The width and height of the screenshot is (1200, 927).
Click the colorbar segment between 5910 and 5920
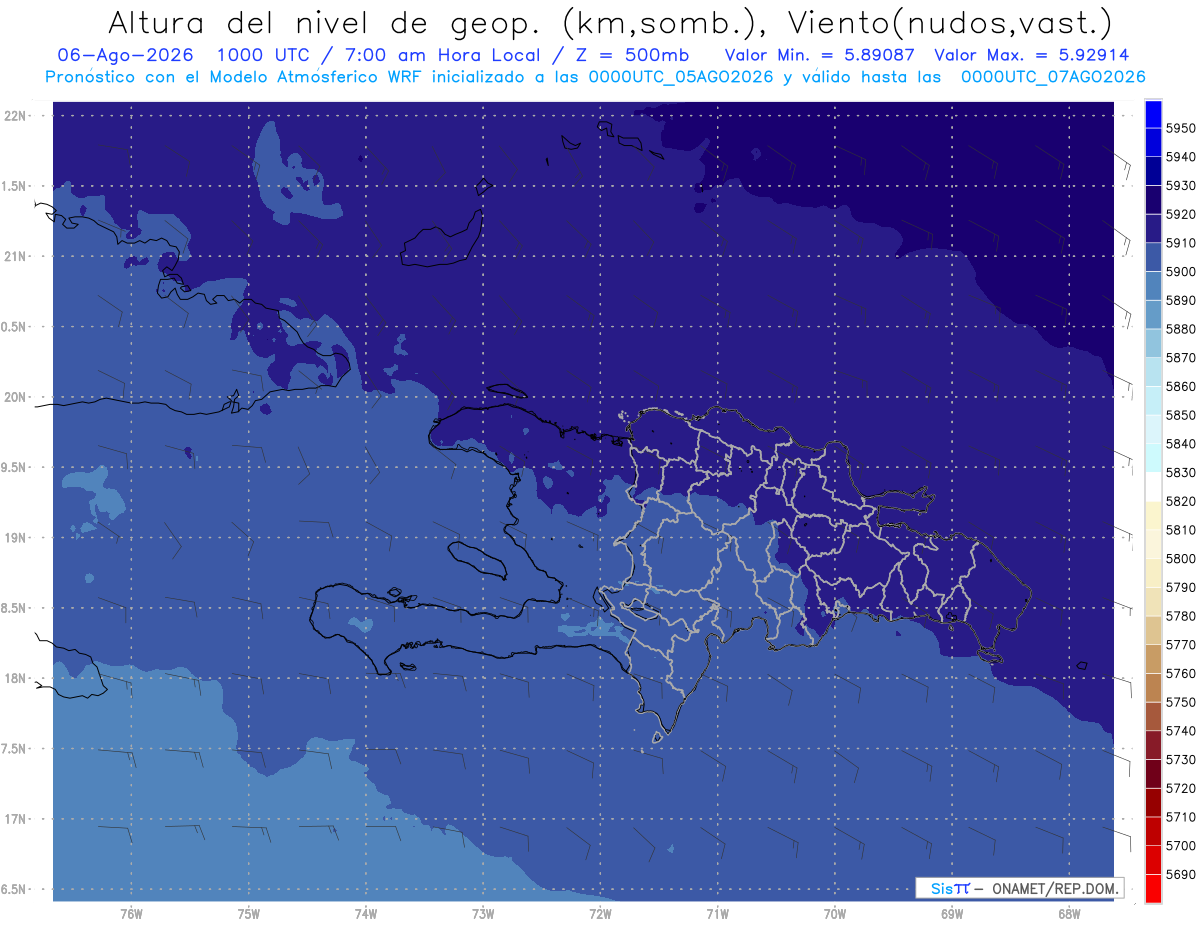point(1152,228)
